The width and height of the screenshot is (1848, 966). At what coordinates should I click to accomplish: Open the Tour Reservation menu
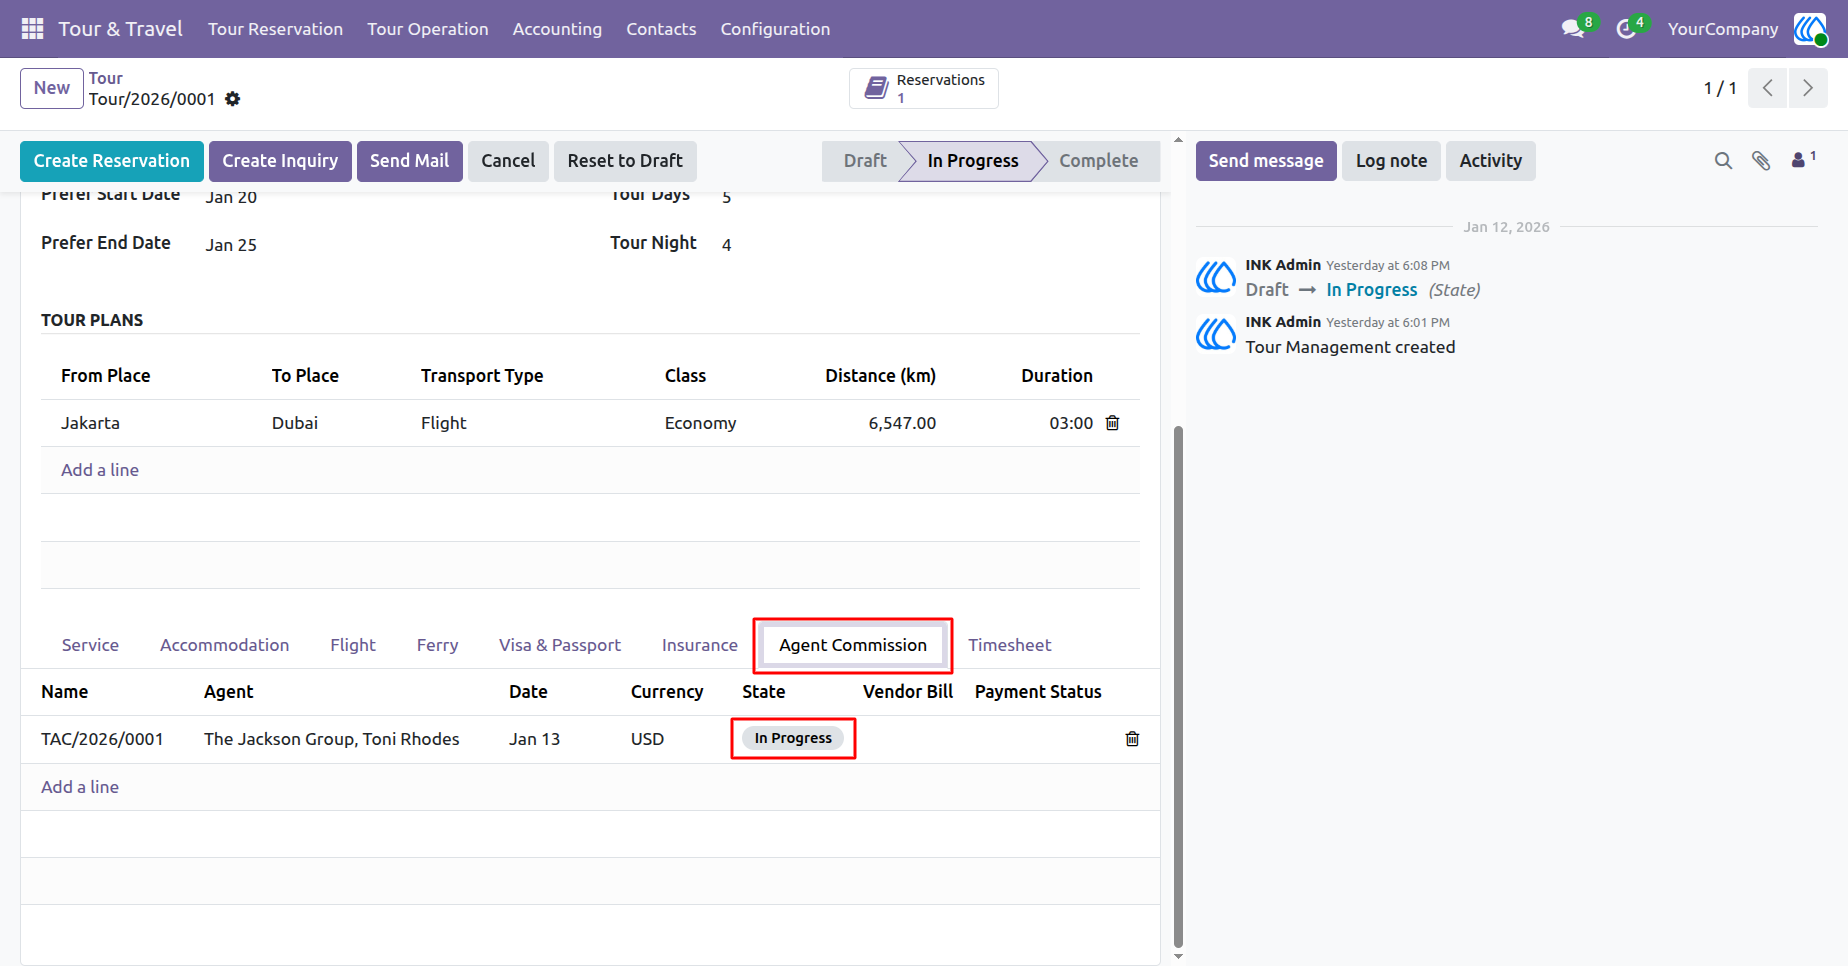[275, 29]
